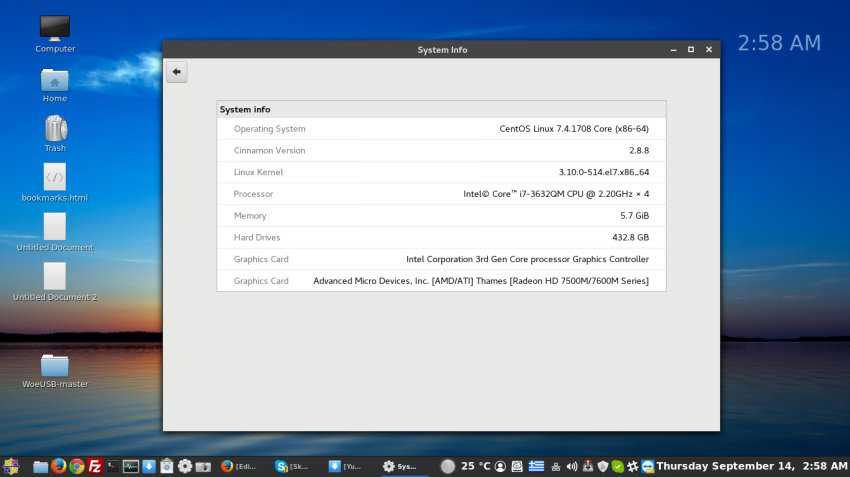Click the Hard Drives 432.8 GB value
This screenshot has height=477, width=850.
[630, 237]
